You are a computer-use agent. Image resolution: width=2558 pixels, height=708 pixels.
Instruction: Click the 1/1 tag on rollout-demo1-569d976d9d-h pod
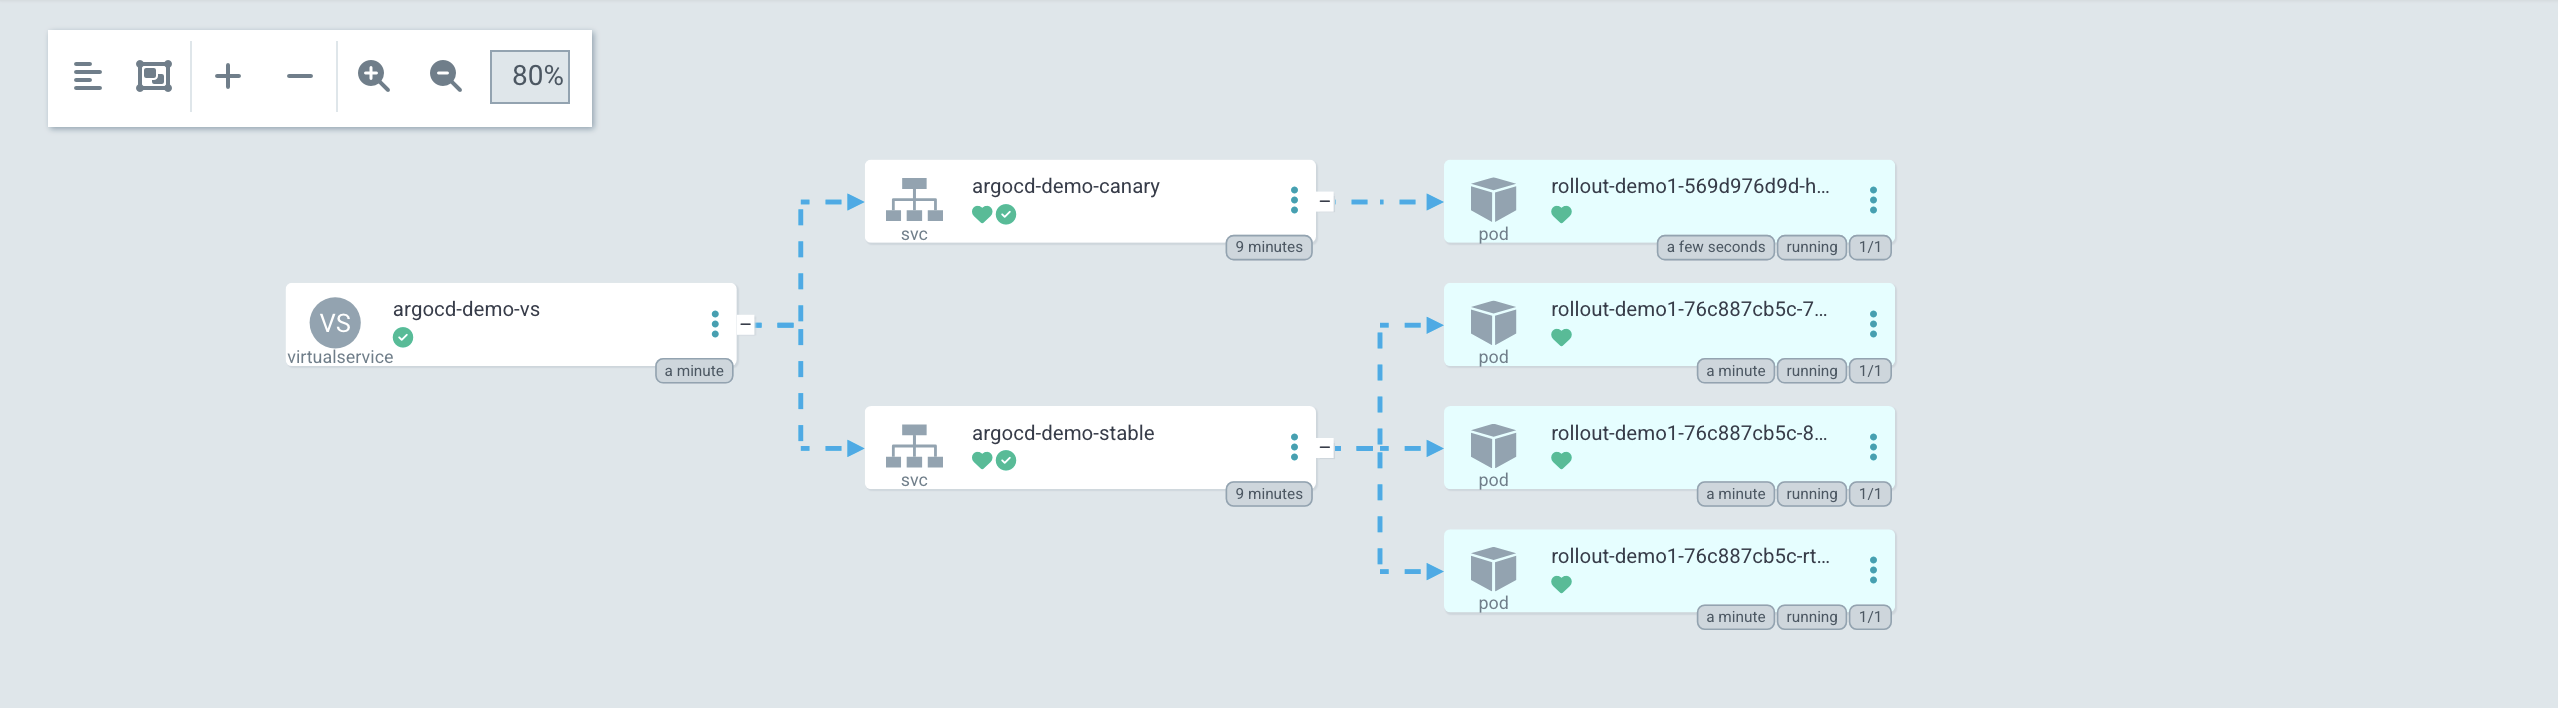click(x=1870, y=247)
